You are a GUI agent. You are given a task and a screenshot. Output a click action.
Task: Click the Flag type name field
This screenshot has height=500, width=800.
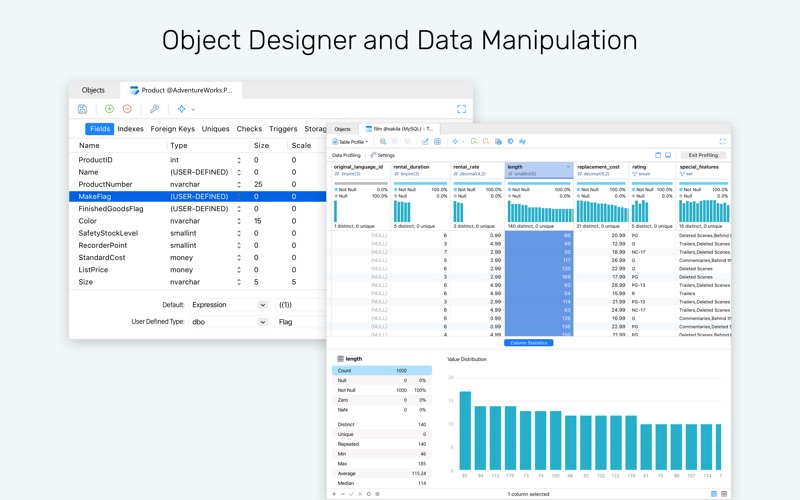click(301, 322)
